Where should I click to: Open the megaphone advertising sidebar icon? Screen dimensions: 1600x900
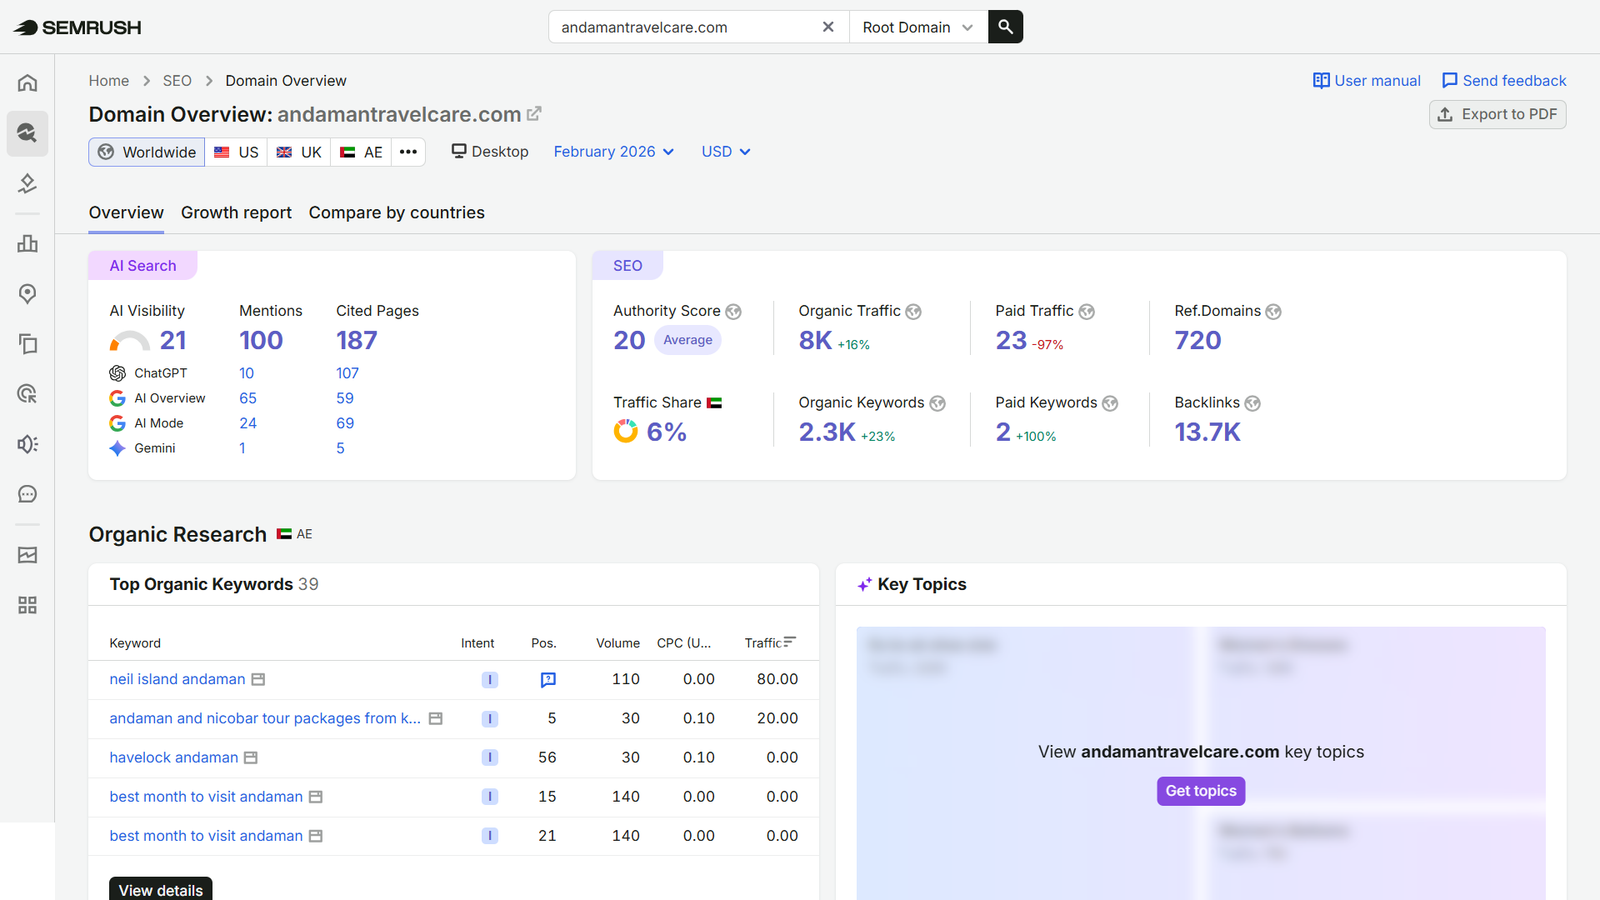point(27,443)
